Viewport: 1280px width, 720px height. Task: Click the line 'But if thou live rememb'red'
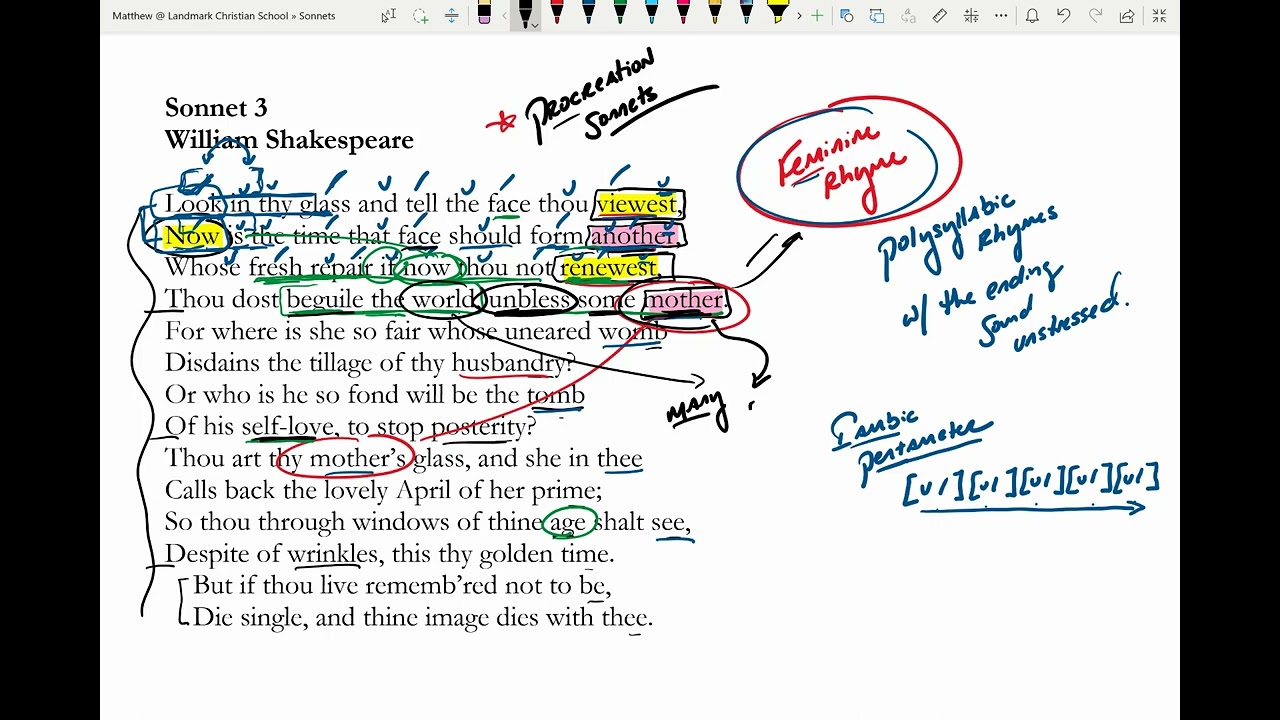click(x=401, y=586)
